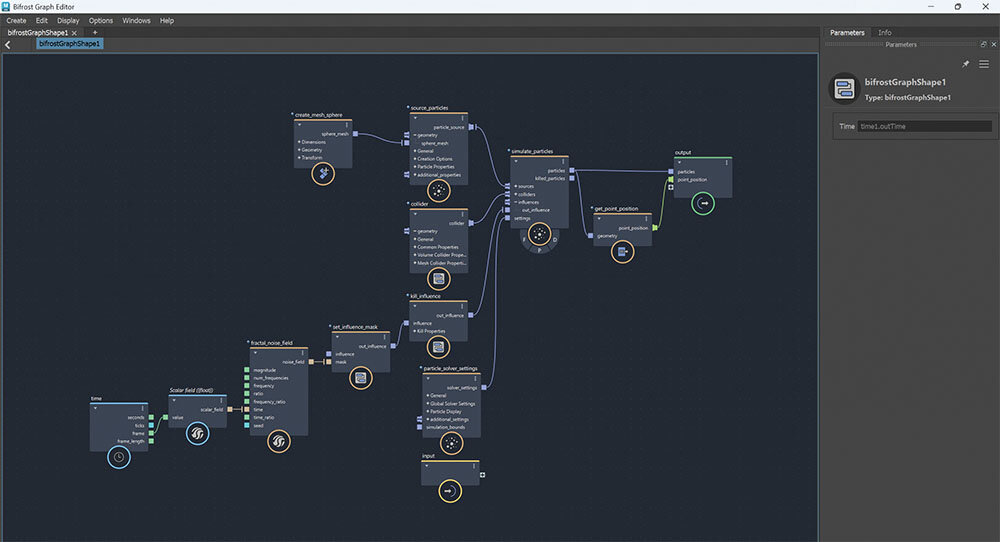This screenshot has height=542, width=1000.
Task: Open the Options menu
Action: tap(101, 20)
